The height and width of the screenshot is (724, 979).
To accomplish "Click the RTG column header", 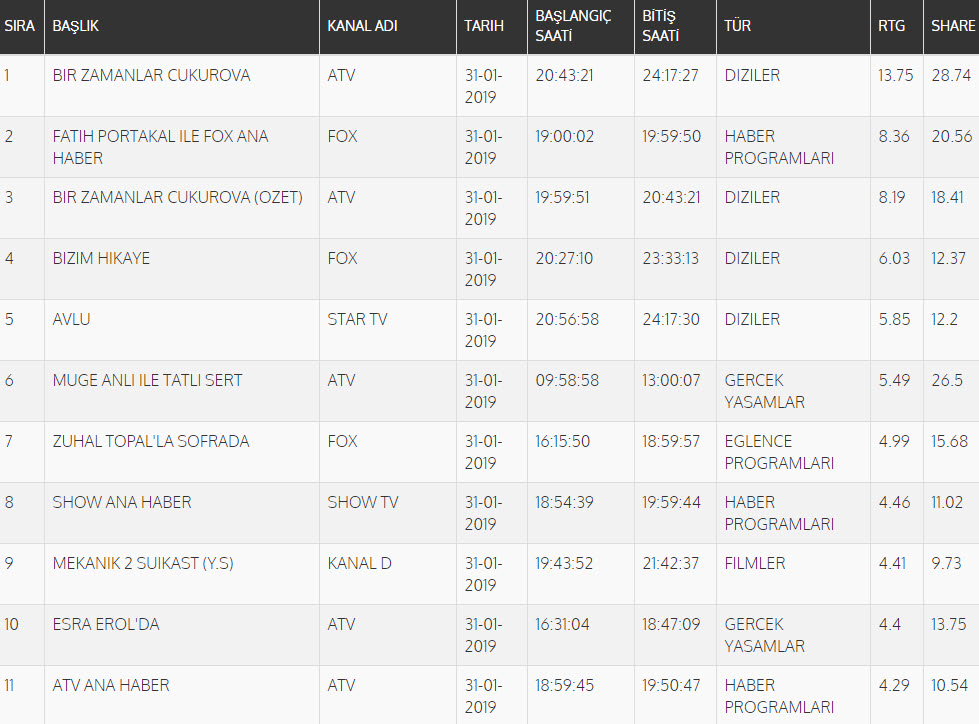I will (x=892, y=26).
